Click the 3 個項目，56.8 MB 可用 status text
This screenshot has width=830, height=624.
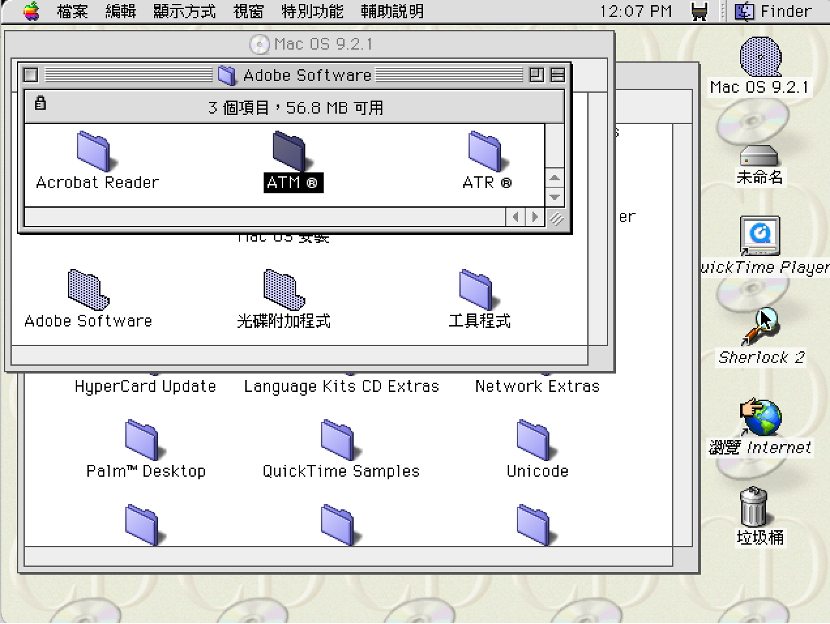click(295, 108)
